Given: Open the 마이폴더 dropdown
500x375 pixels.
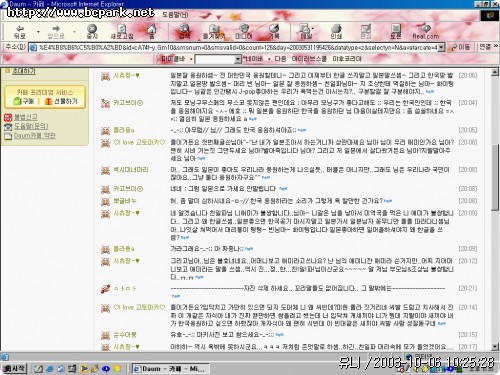Looking at the screenshot, I should click(x=177, y=59).
